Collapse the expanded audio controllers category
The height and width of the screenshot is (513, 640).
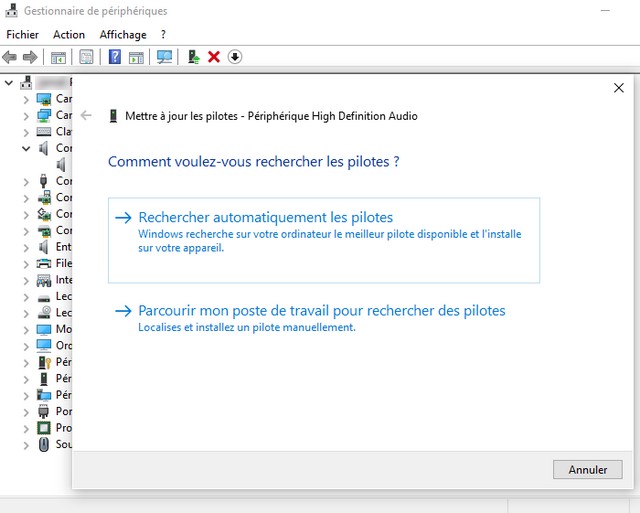click(27, 148)
